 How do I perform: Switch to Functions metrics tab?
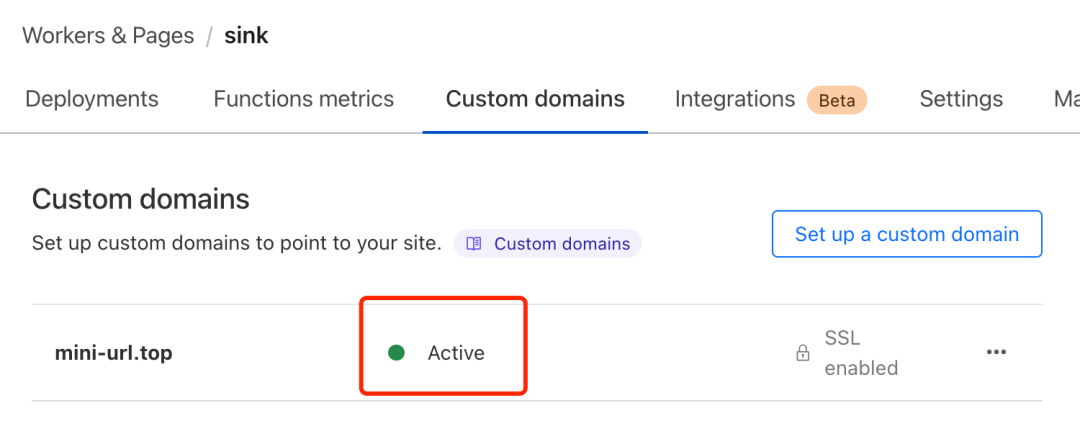click(x=304, y=99)
